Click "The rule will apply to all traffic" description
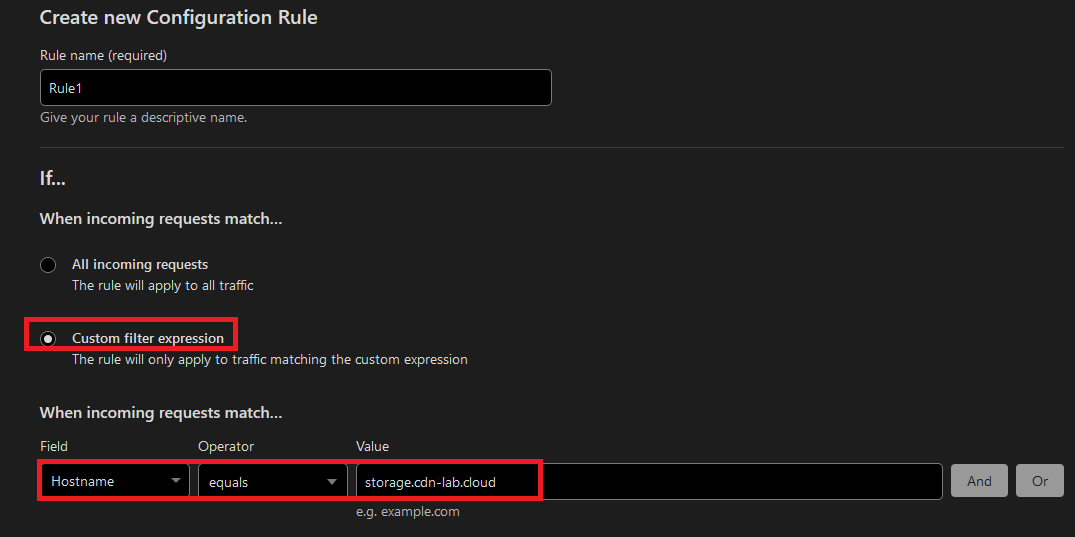Screen dimensions: 1075x537 [163, 286]
